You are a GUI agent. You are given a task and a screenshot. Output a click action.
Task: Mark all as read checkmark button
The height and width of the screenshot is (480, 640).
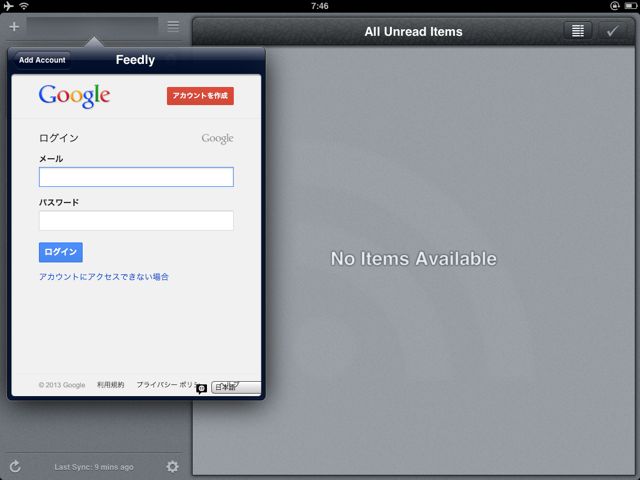point(612,31)
